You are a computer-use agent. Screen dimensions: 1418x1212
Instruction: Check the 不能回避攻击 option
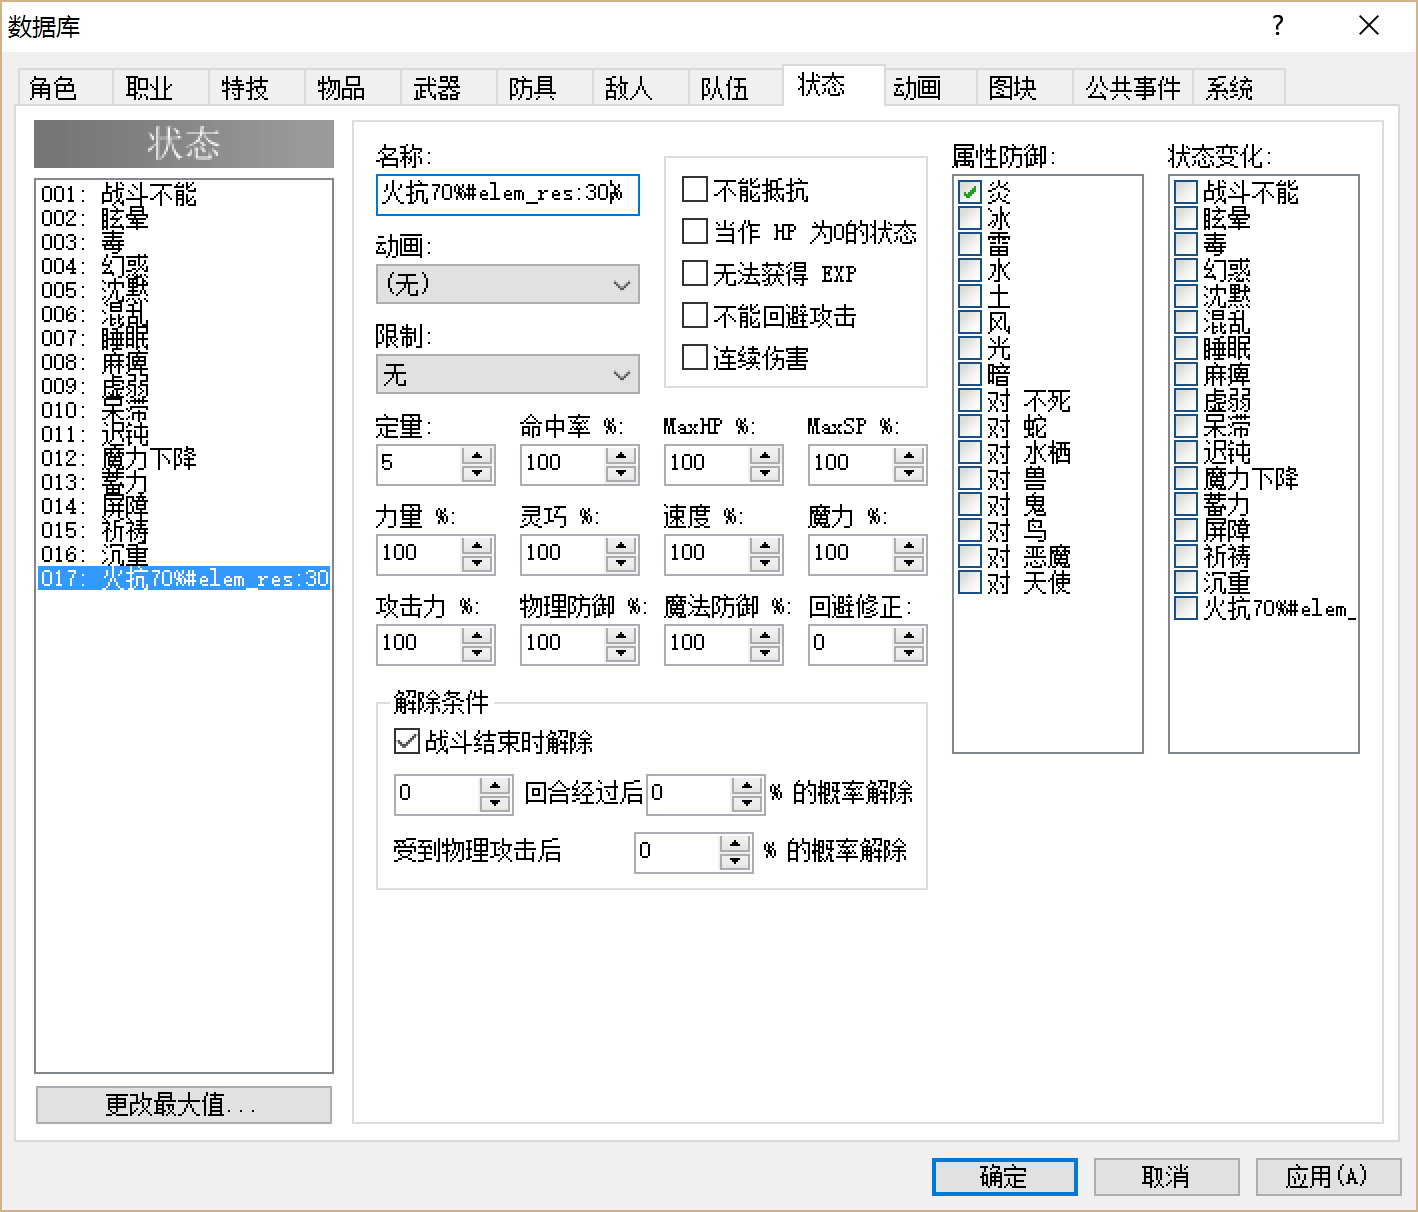coord(694,315)
